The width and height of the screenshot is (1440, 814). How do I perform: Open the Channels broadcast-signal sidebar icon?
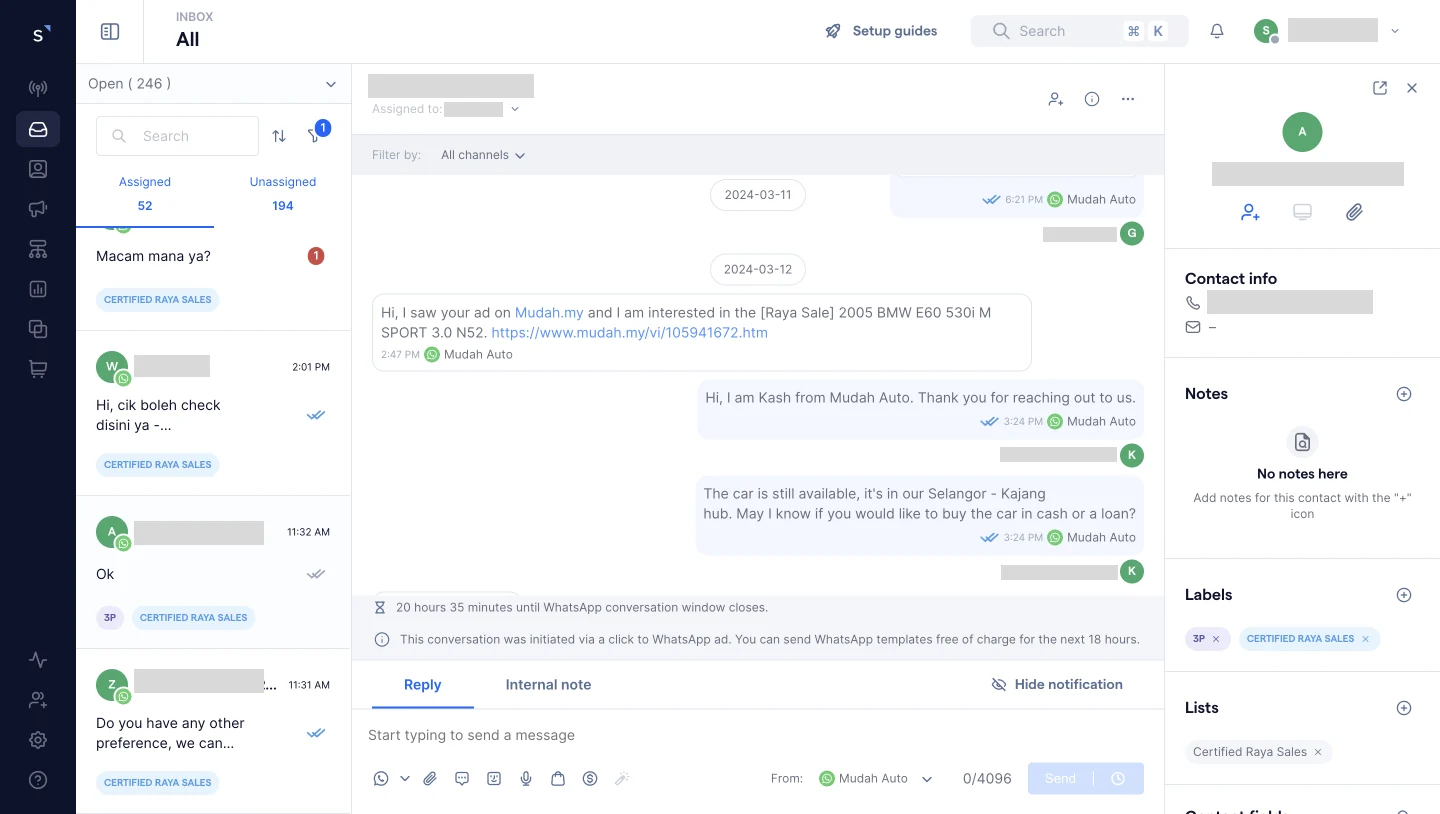tap(38, 89)
